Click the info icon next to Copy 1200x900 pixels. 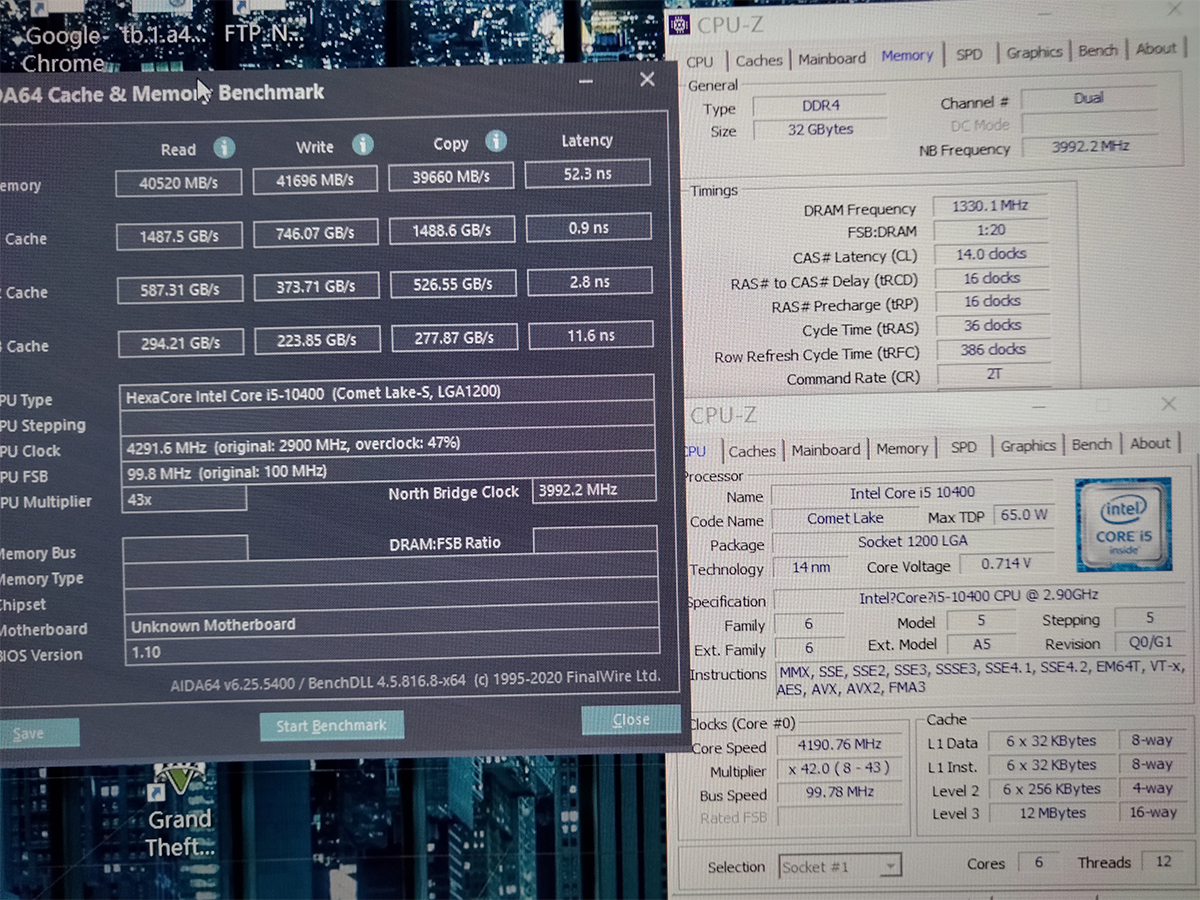tap(496, 141)
